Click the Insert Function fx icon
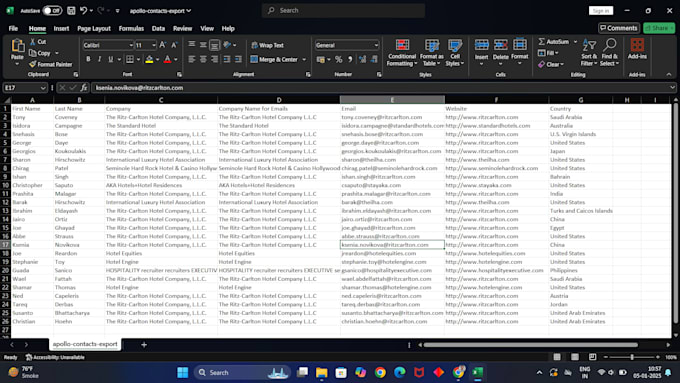Screen dimensions: 680x383 84,88
